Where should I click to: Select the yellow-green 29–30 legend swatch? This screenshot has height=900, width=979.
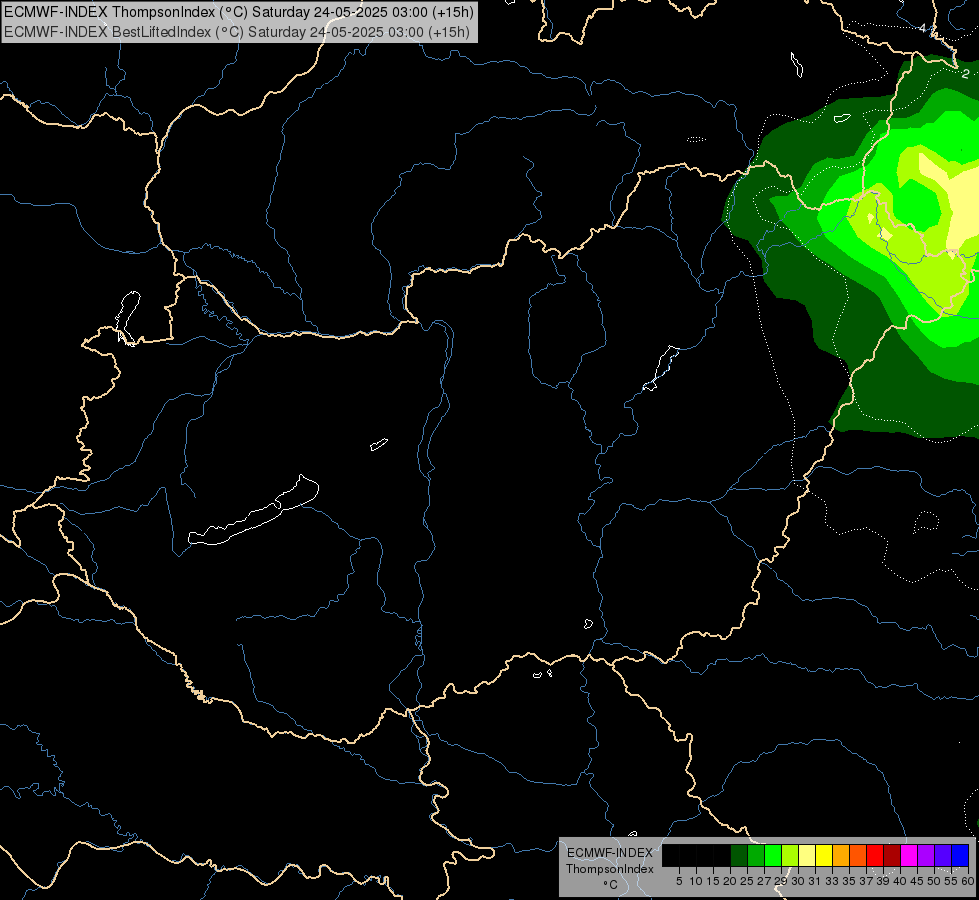790,855
